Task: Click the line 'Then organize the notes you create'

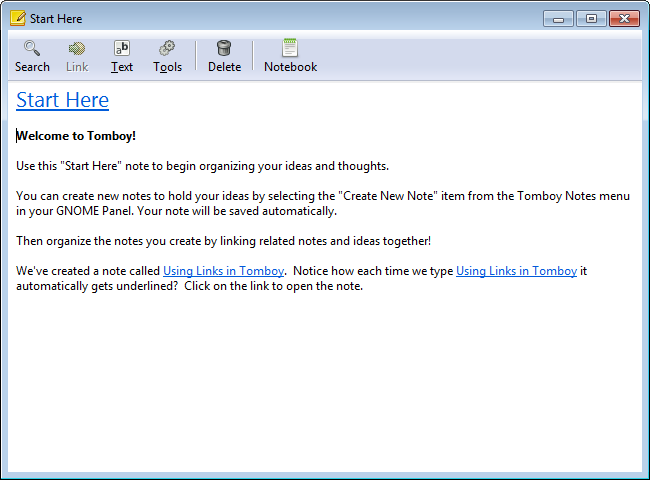Action: 223,241
